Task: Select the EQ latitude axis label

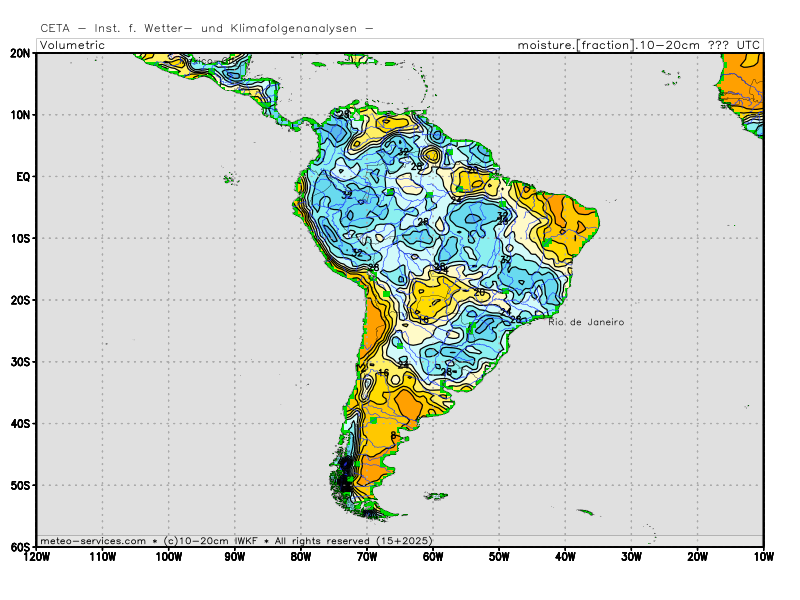Action: tap(24, 177)
